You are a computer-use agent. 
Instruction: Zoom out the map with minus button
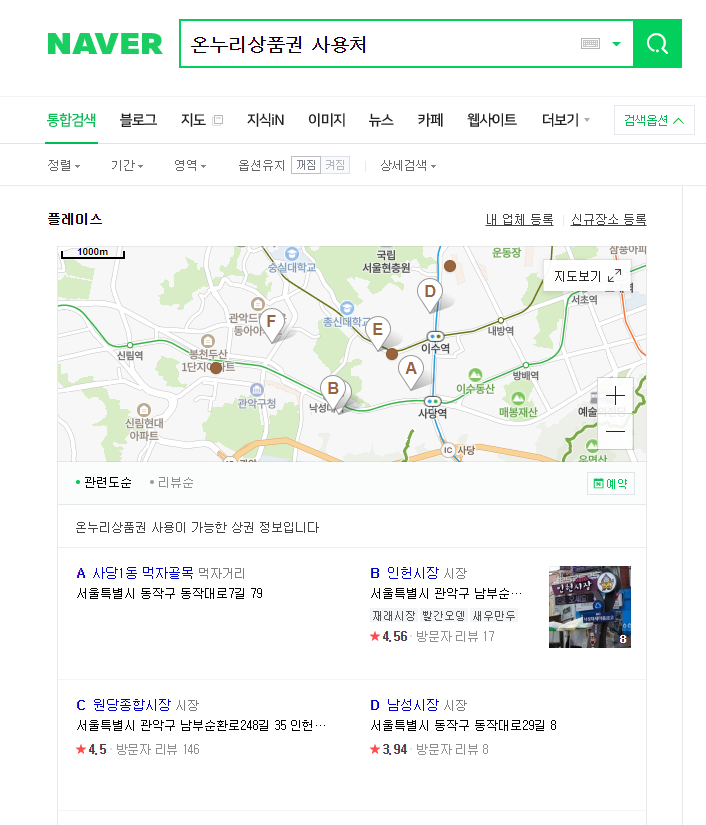[x=615, y=431]
